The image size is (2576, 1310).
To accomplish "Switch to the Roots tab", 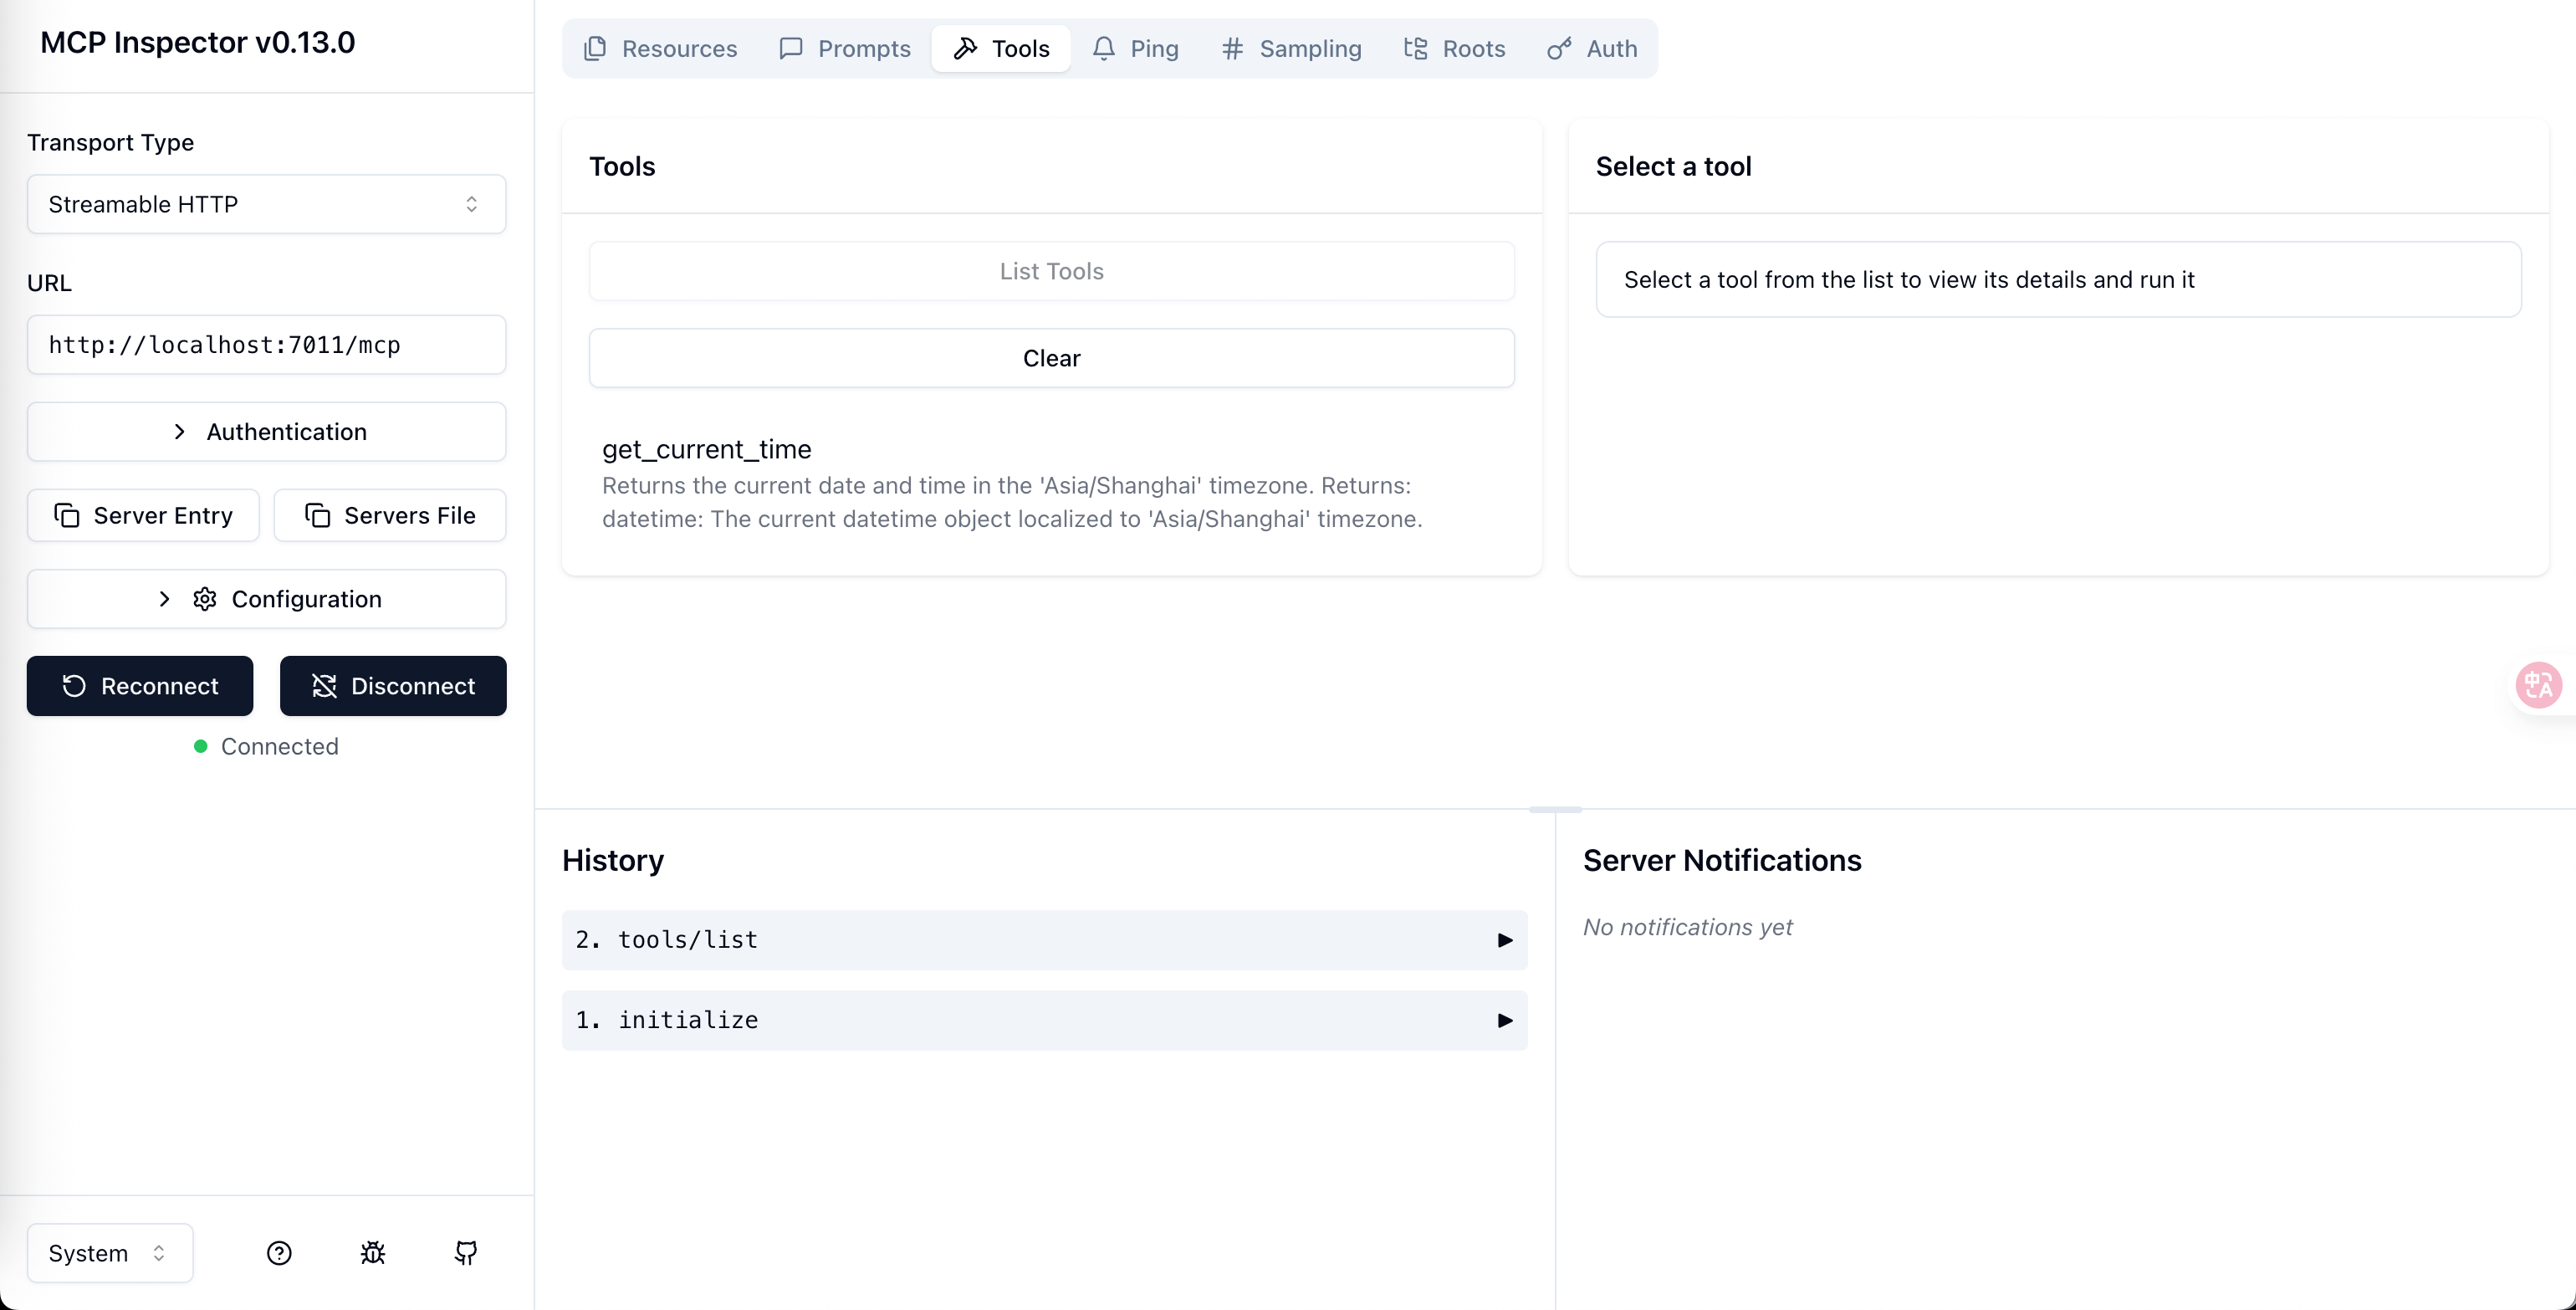I will pyautogui.click(x=1454, y=48).
